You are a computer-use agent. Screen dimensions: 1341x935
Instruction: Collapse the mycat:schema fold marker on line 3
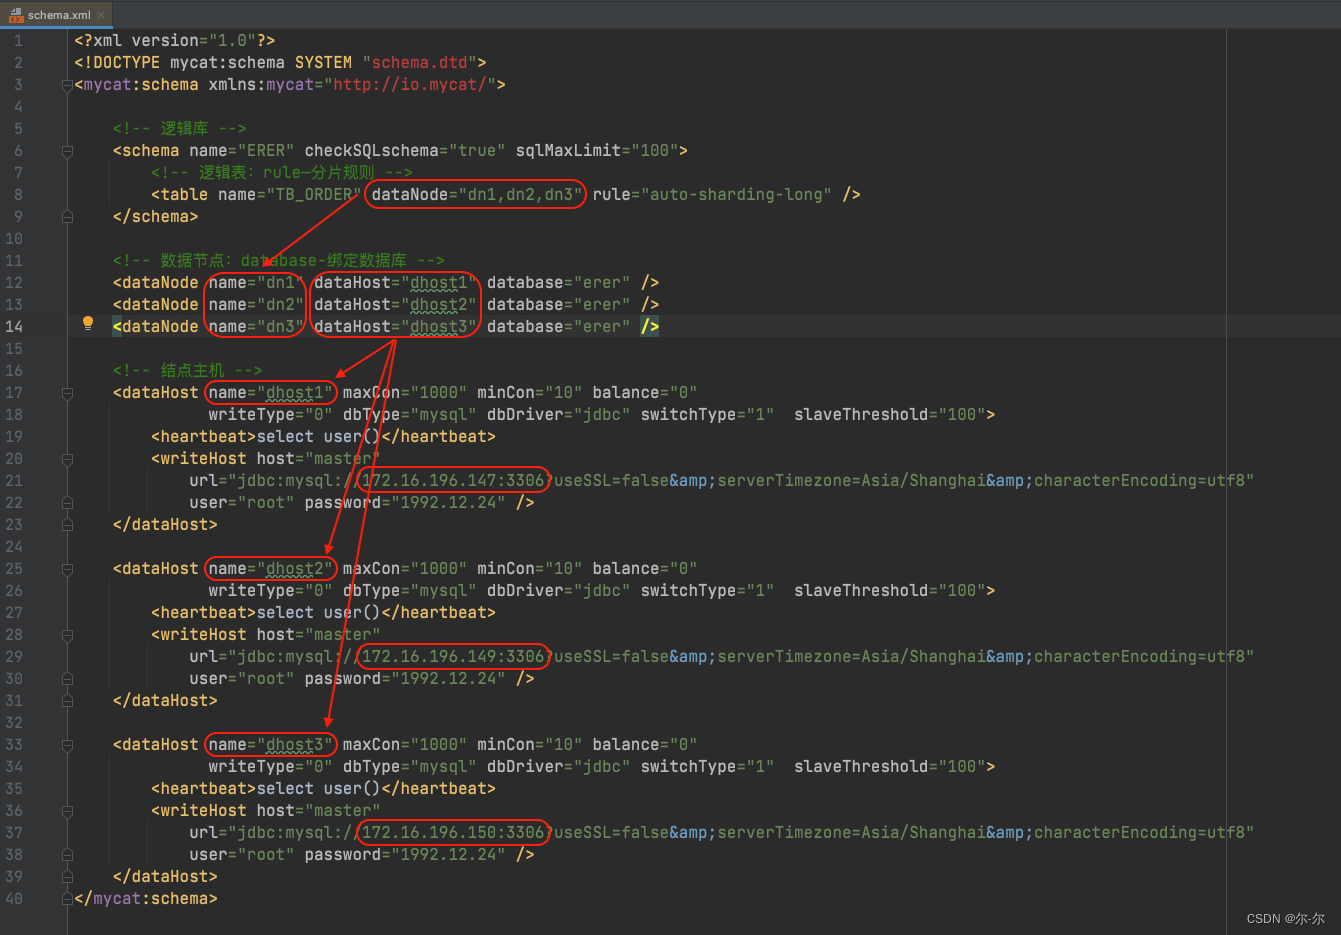click(68, 85)
